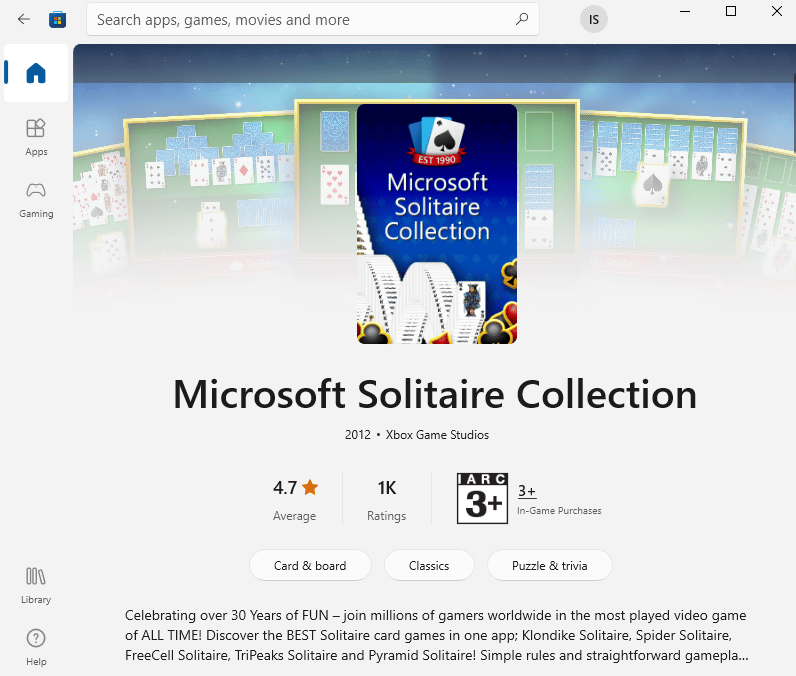
Task: Open the Library in sidebar
Action: (x=36, y=584)
